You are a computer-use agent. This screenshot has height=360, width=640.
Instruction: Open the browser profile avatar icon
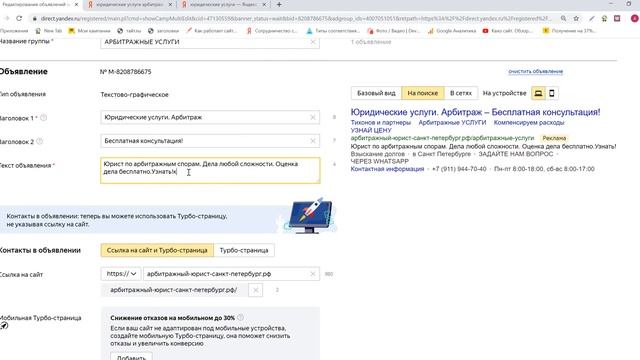pos(635,18)
